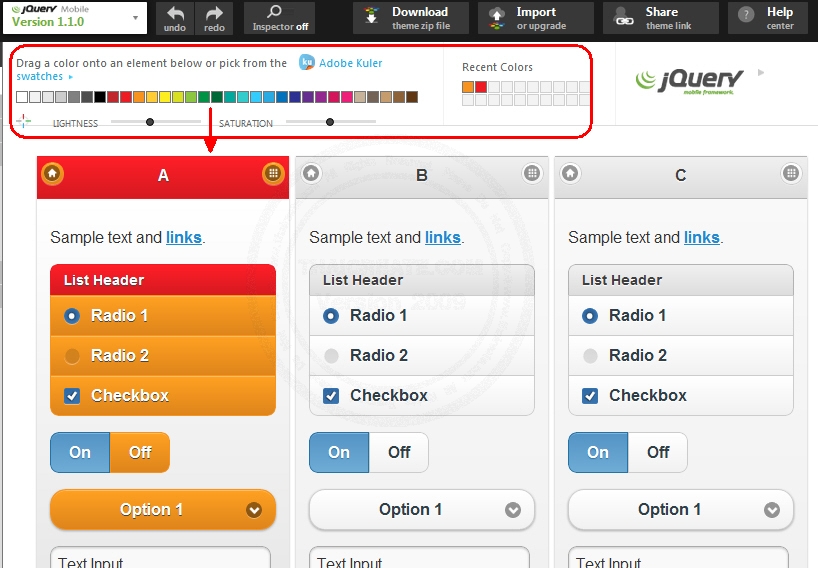Click the C header title
818x568 pixels.
[x=681, y=175]
